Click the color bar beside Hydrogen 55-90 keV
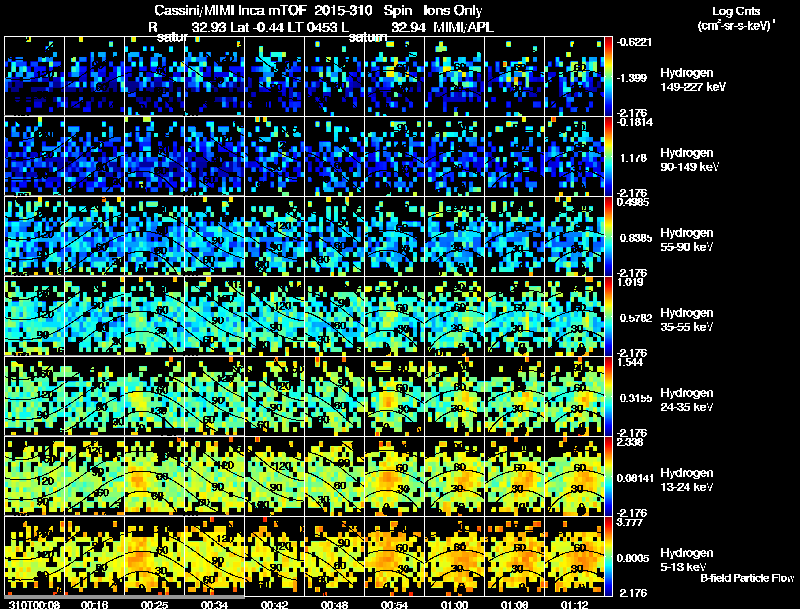Image resolution: width=800 pixels, height=609 pixels. pos(608,236)
